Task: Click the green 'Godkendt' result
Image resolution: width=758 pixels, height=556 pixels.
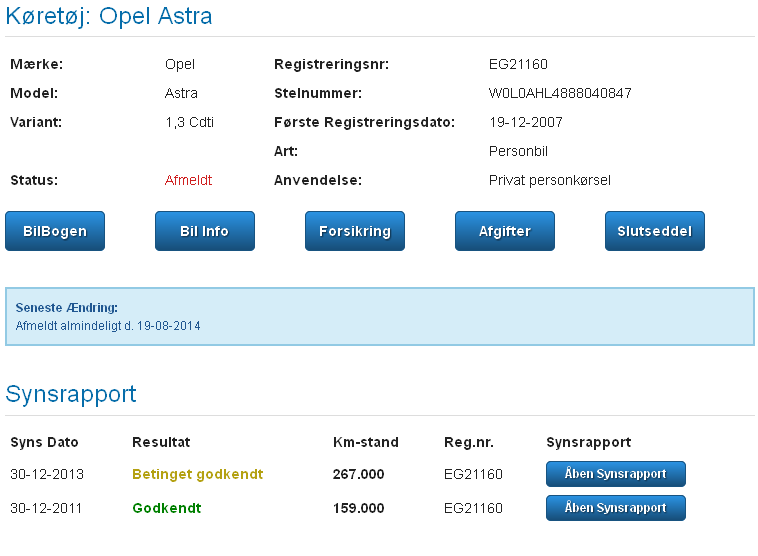Action: click(166, 508)
